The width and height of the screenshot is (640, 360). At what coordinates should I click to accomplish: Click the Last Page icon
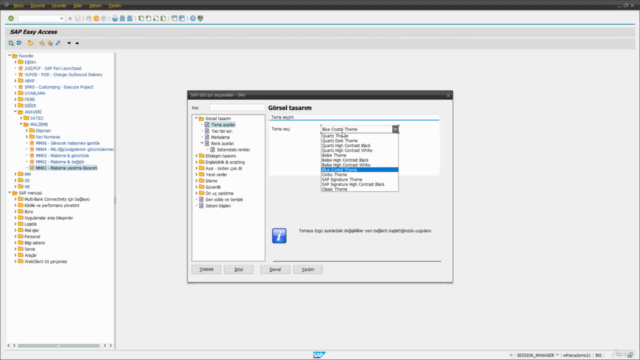coord(163,18)
